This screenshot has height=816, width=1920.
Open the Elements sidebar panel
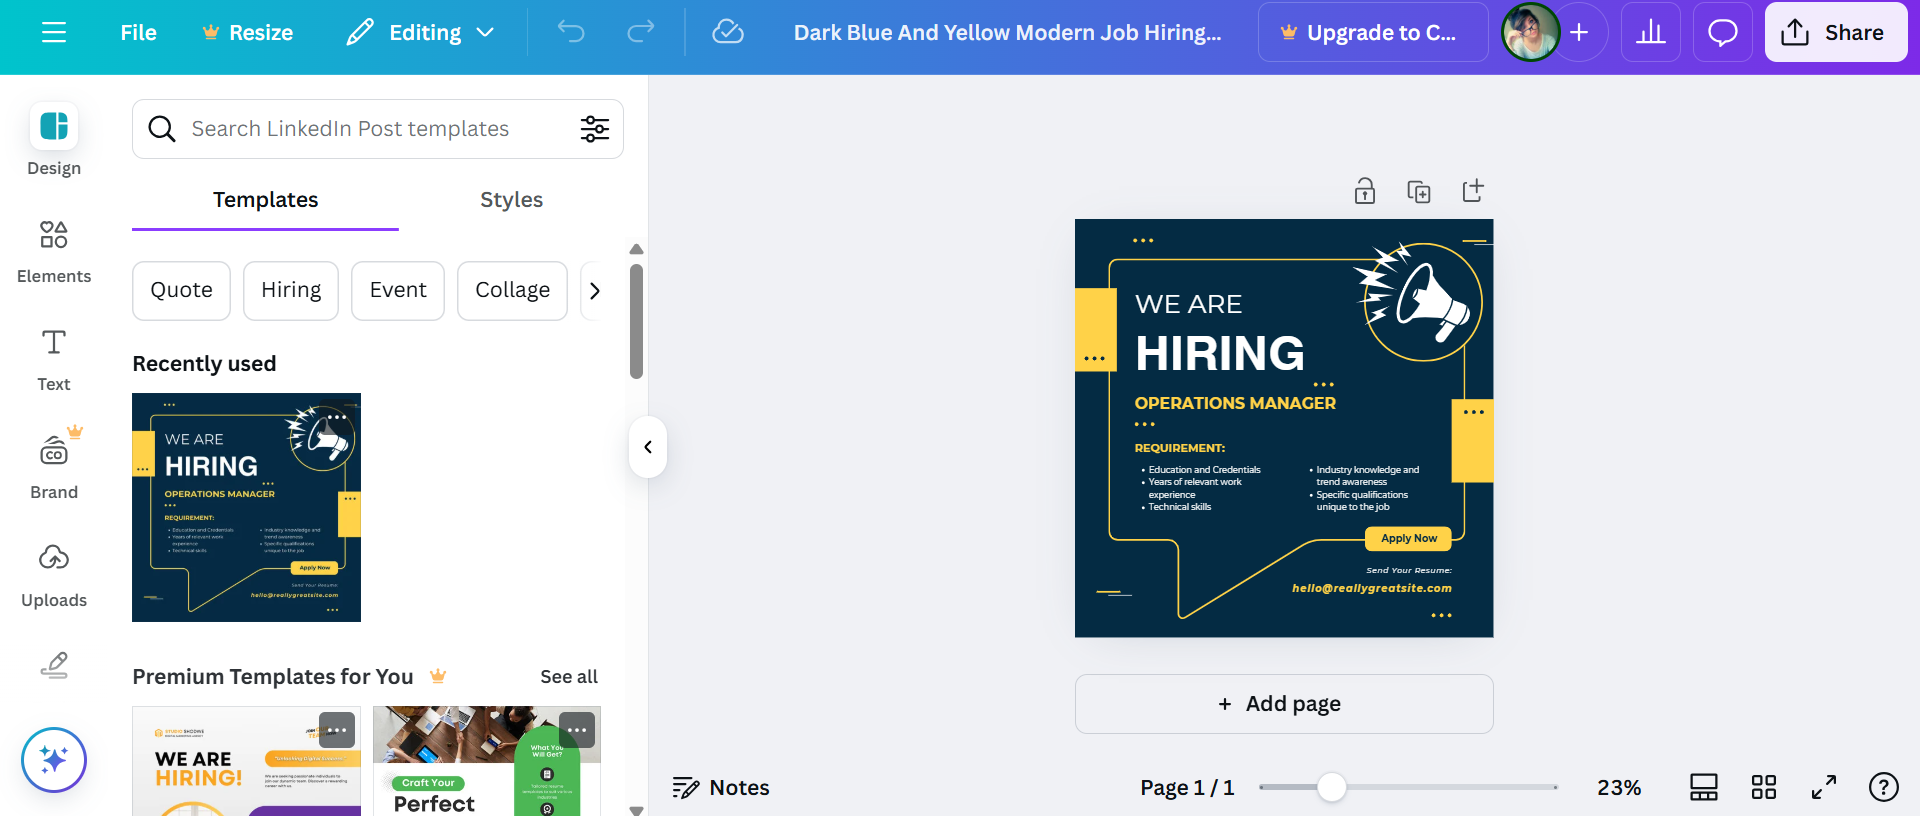pos(54,250)
